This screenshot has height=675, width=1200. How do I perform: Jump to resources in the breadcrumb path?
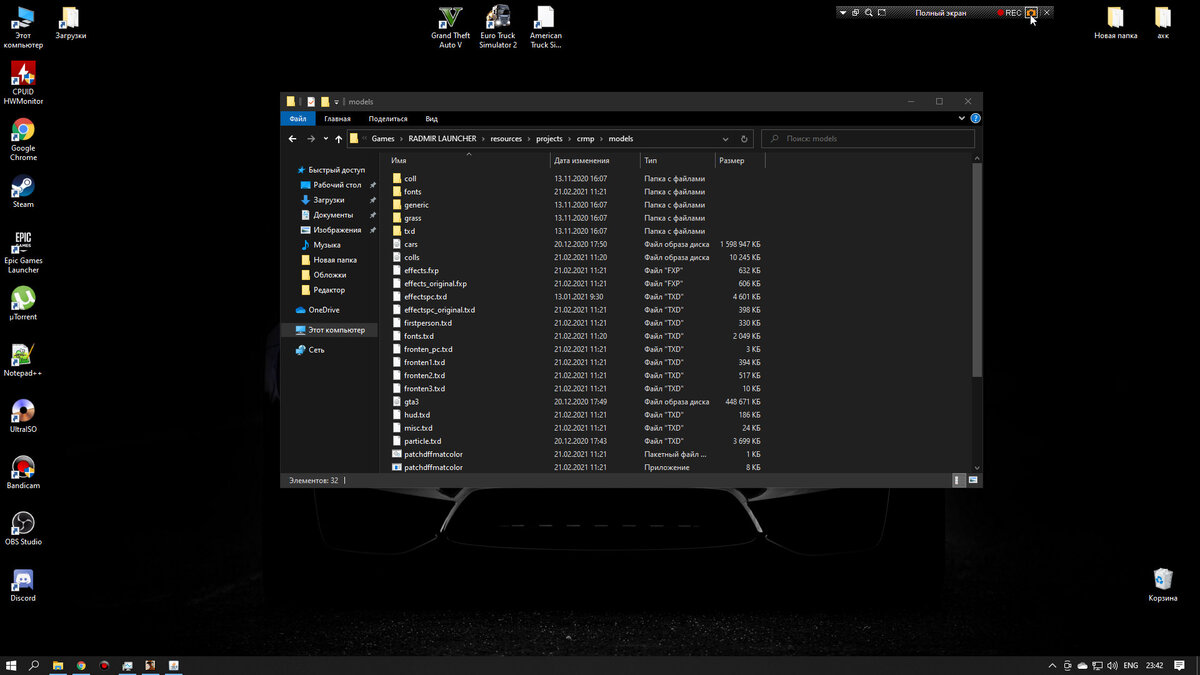(x=506, y=139)
